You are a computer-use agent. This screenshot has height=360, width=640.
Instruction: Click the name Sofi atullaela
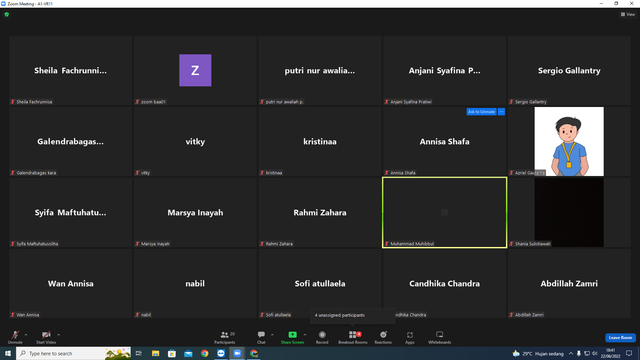(320, 284)
